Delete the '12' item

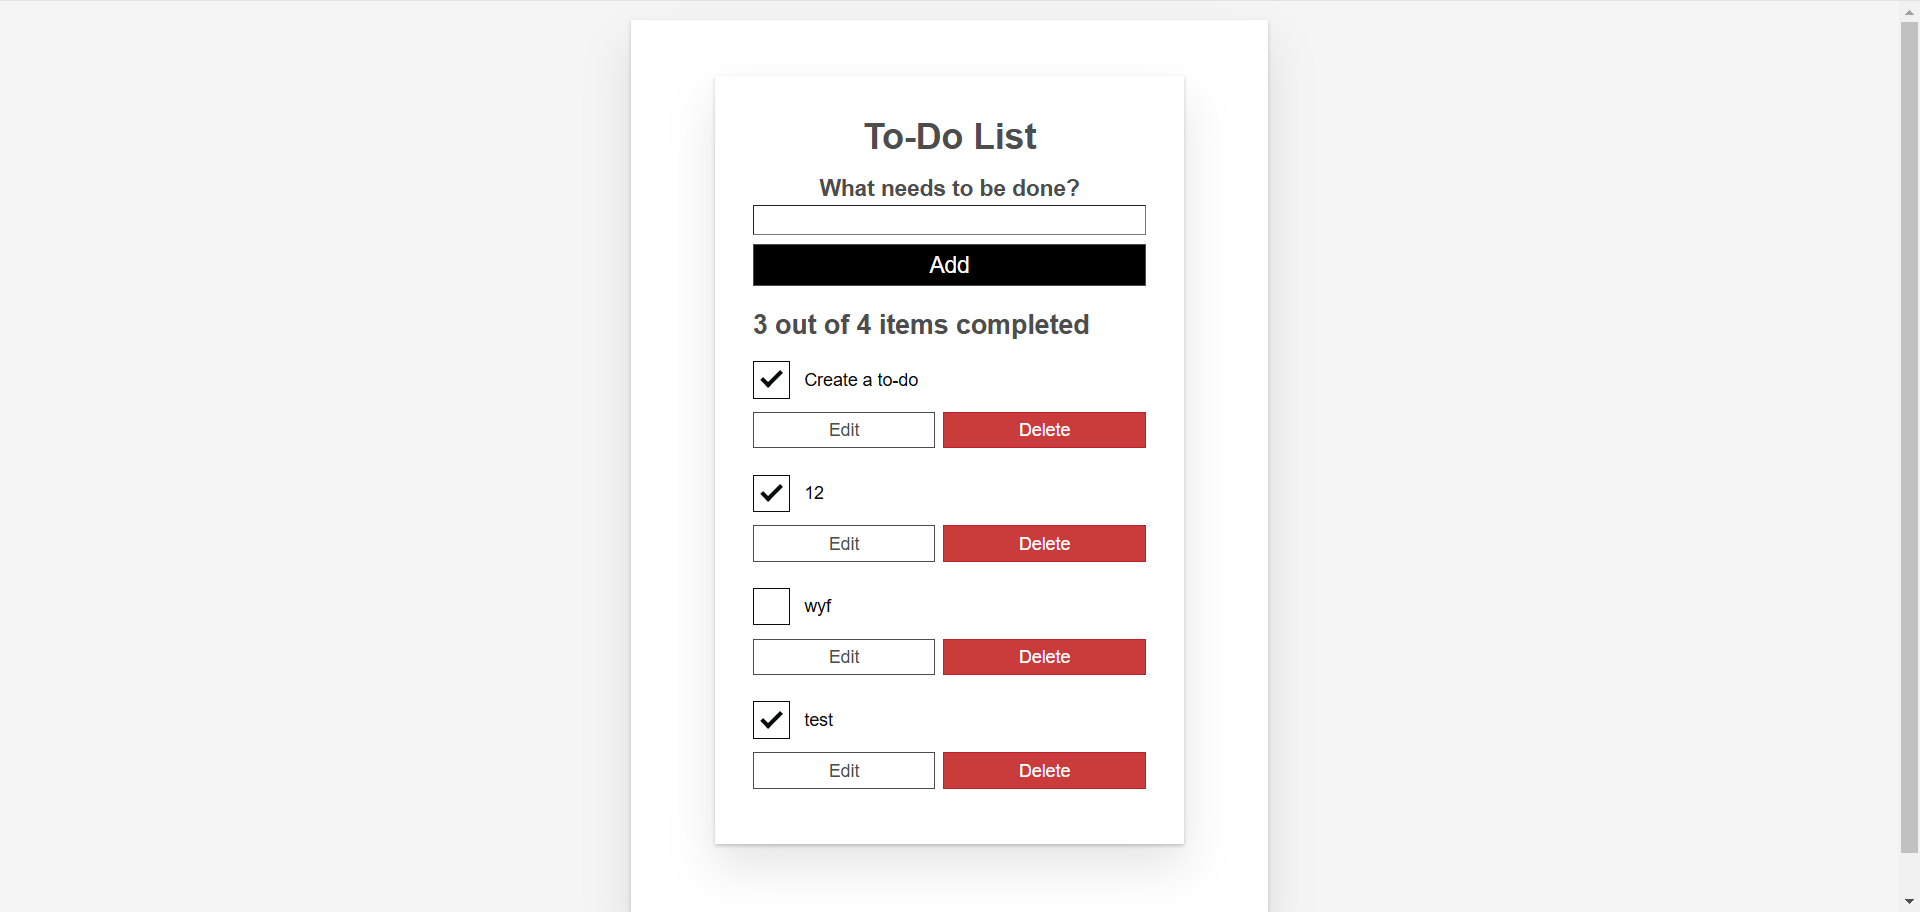[x=1044, y=544]
